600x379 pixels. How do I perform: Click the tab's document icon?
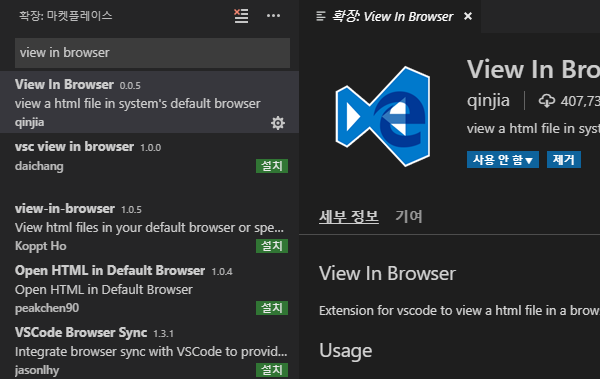point(321,16)
